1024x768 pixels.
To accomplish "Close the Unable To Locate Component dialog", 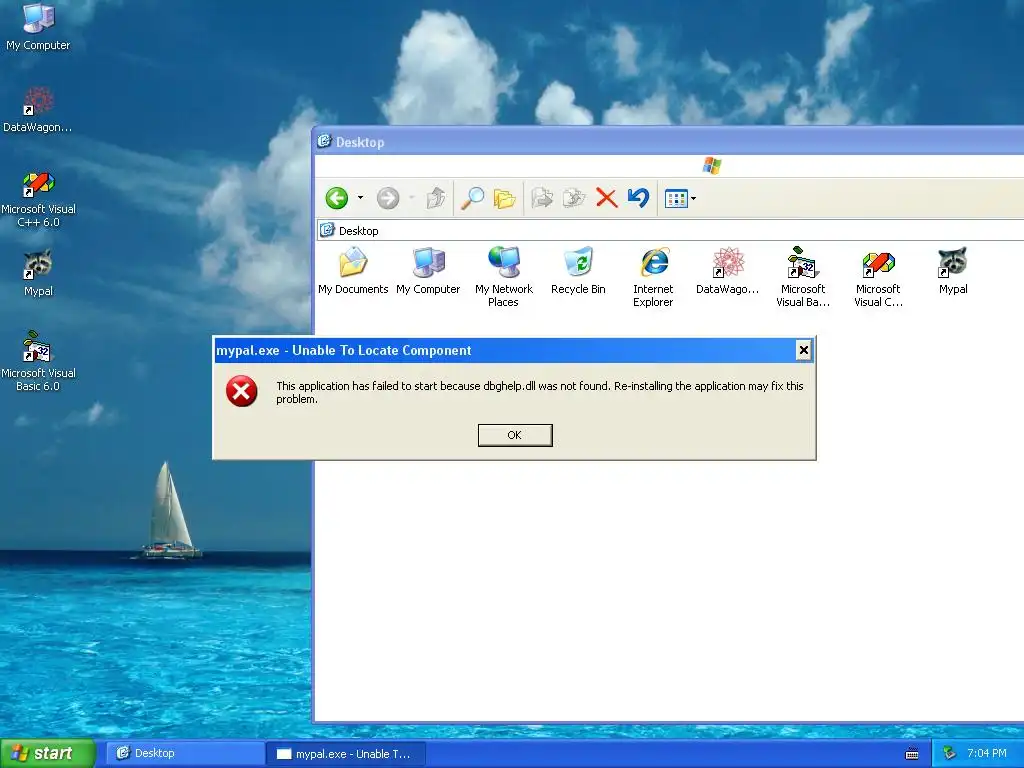I will (x=803, y=350).
